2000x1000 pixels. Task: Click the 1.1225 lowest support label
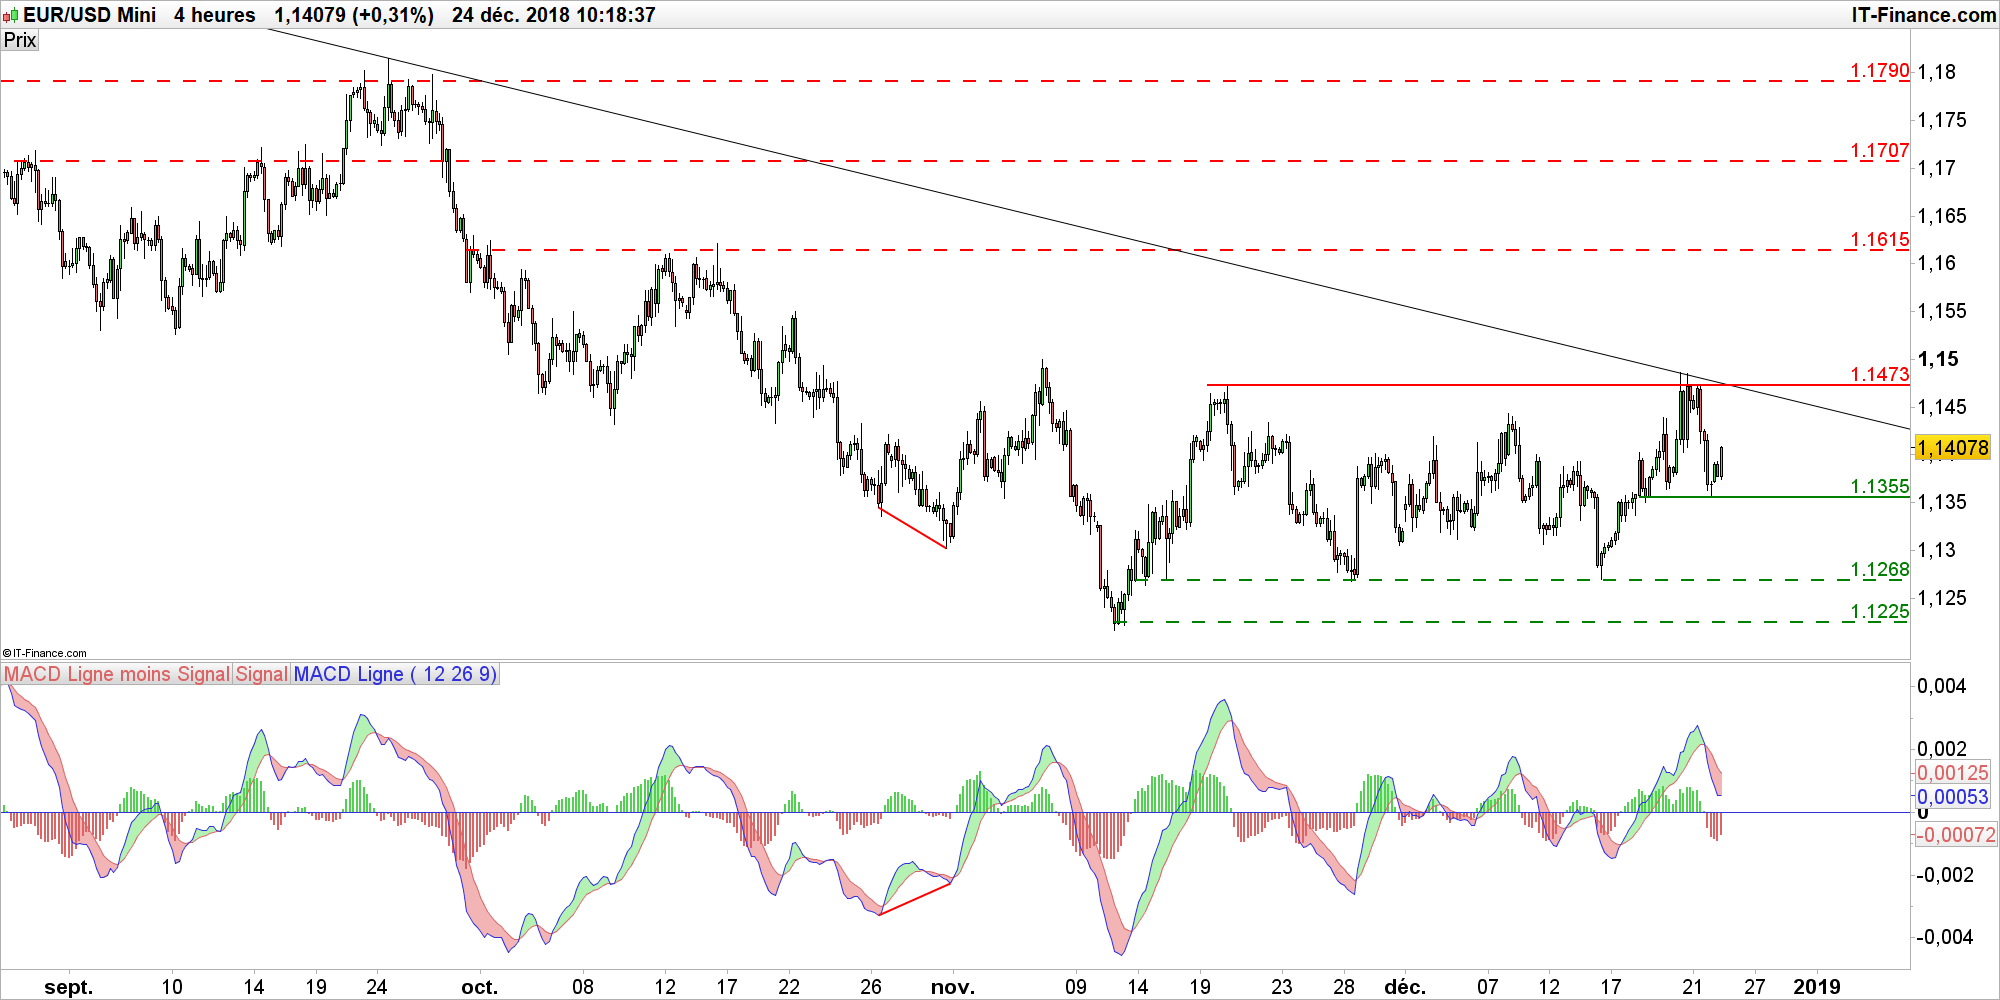(x=1879, y=612)
